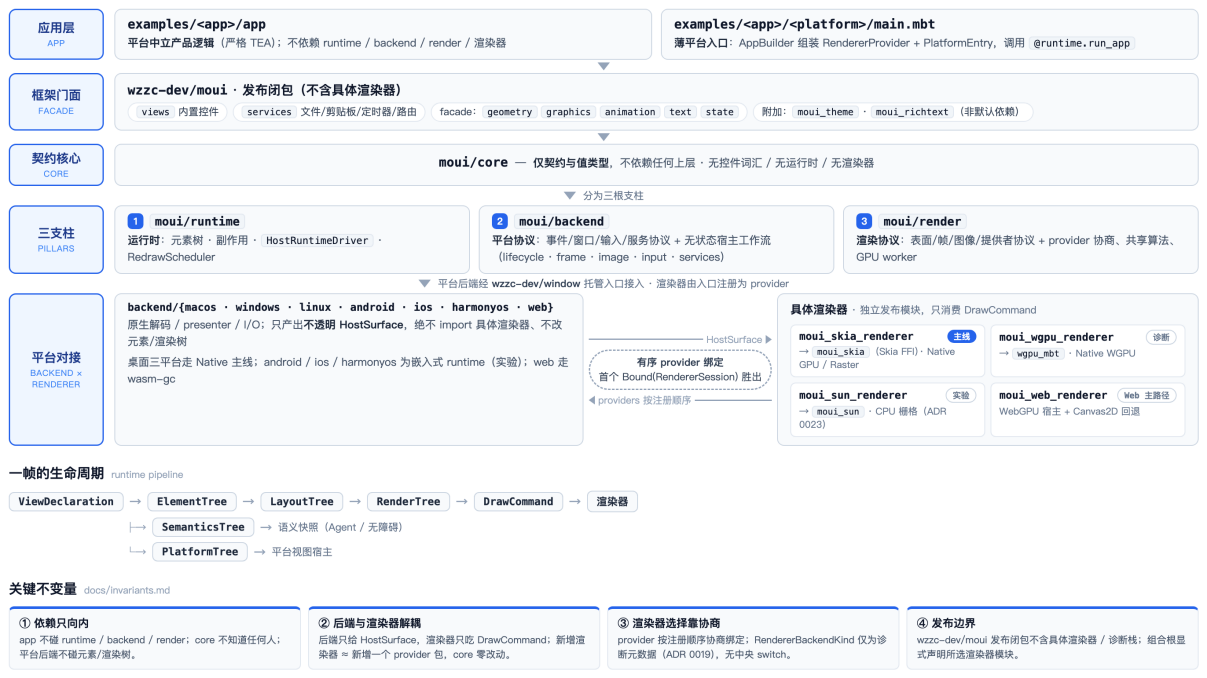Image resolution: width=1207 pixels, height=678 pixels.
Task: Select the number 3 badge by moui/render
Action: click(864, 221)
